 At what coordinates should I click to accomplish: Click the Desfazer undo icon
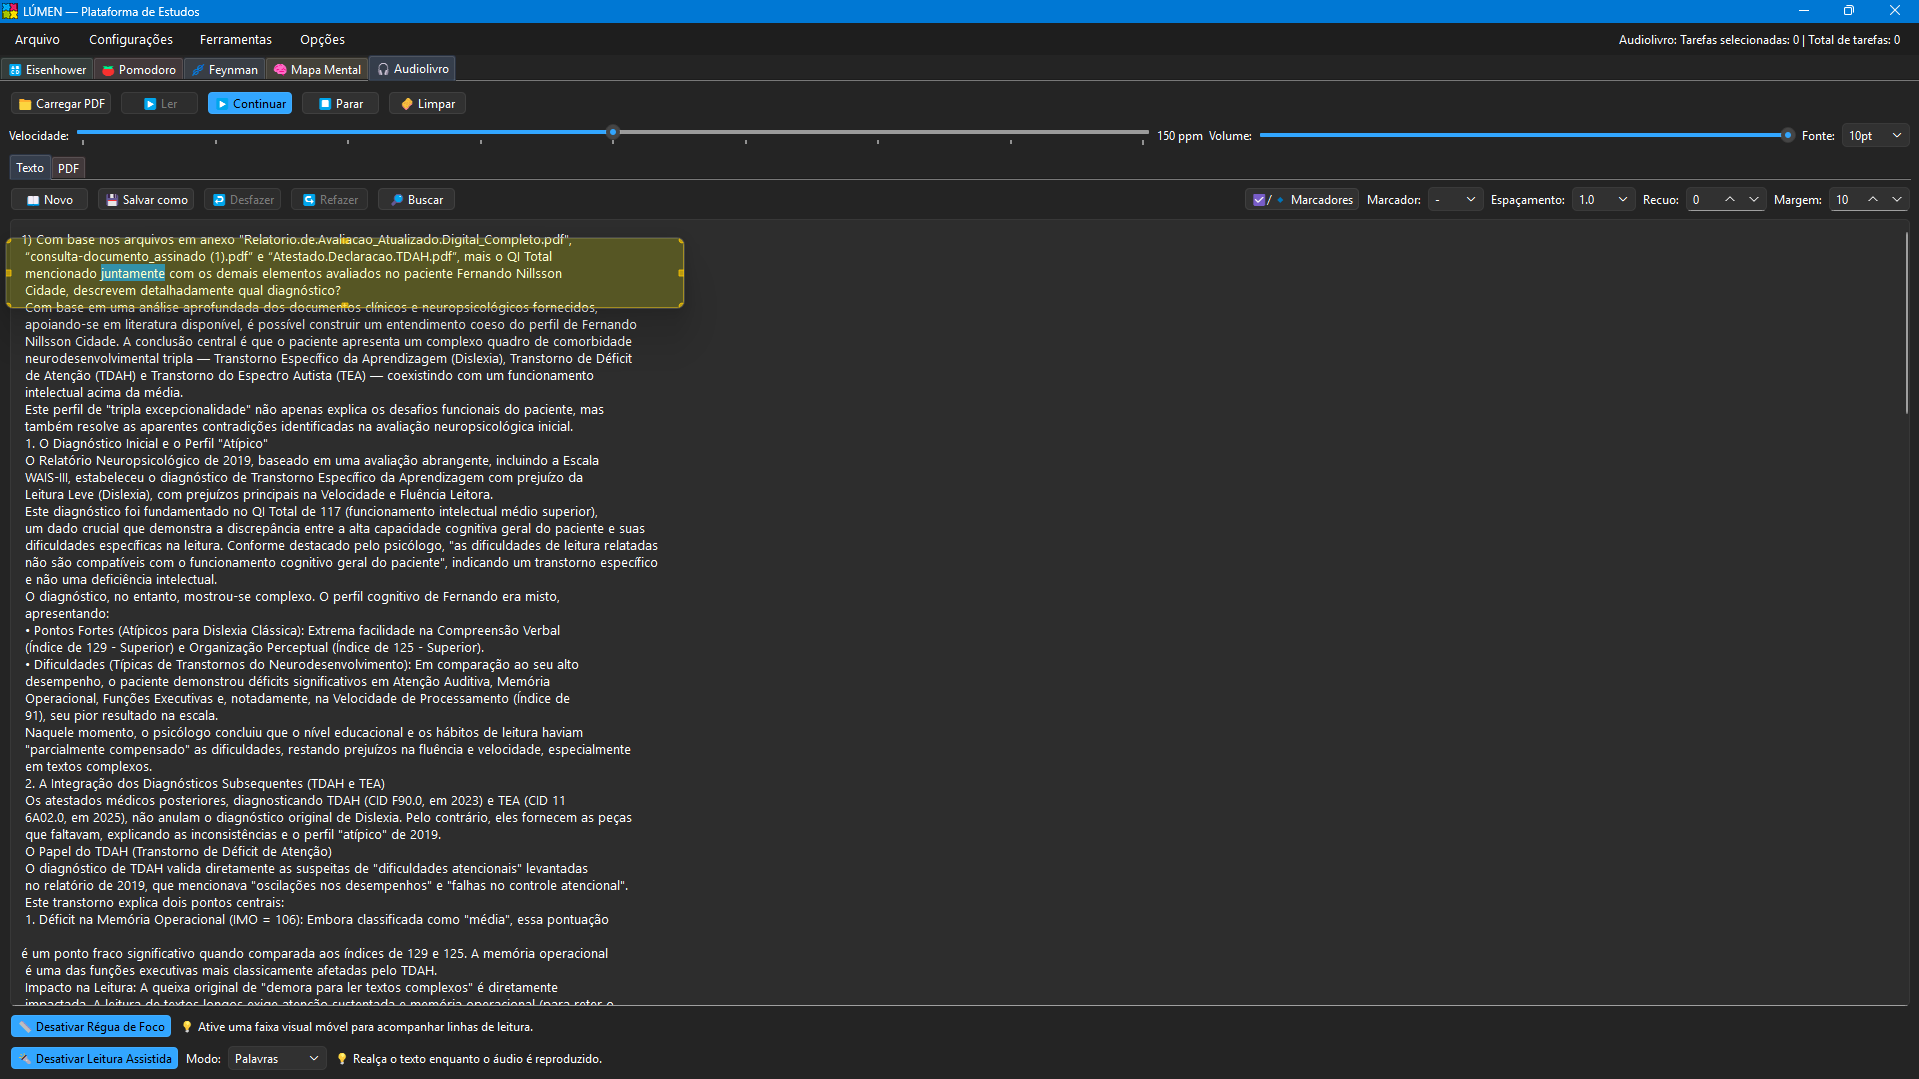pos(219,200)
